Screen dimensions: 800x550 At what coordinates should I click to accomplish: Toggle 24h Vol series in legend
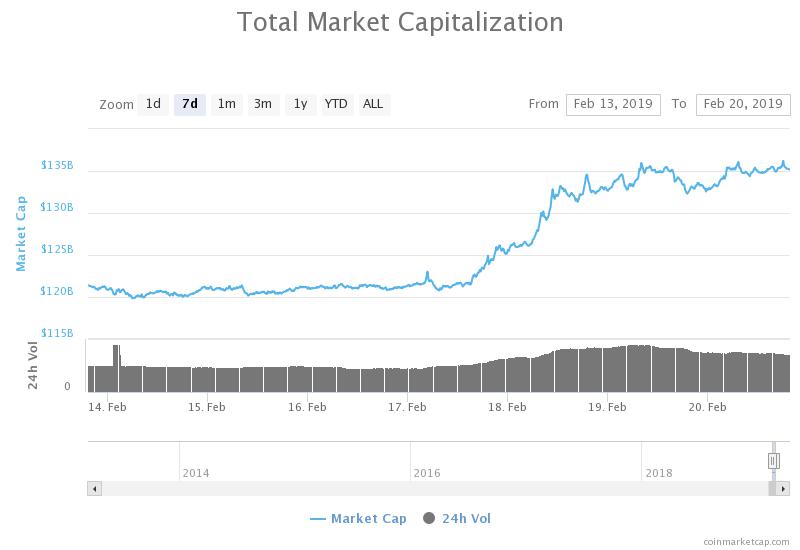(x=466, y=519)
